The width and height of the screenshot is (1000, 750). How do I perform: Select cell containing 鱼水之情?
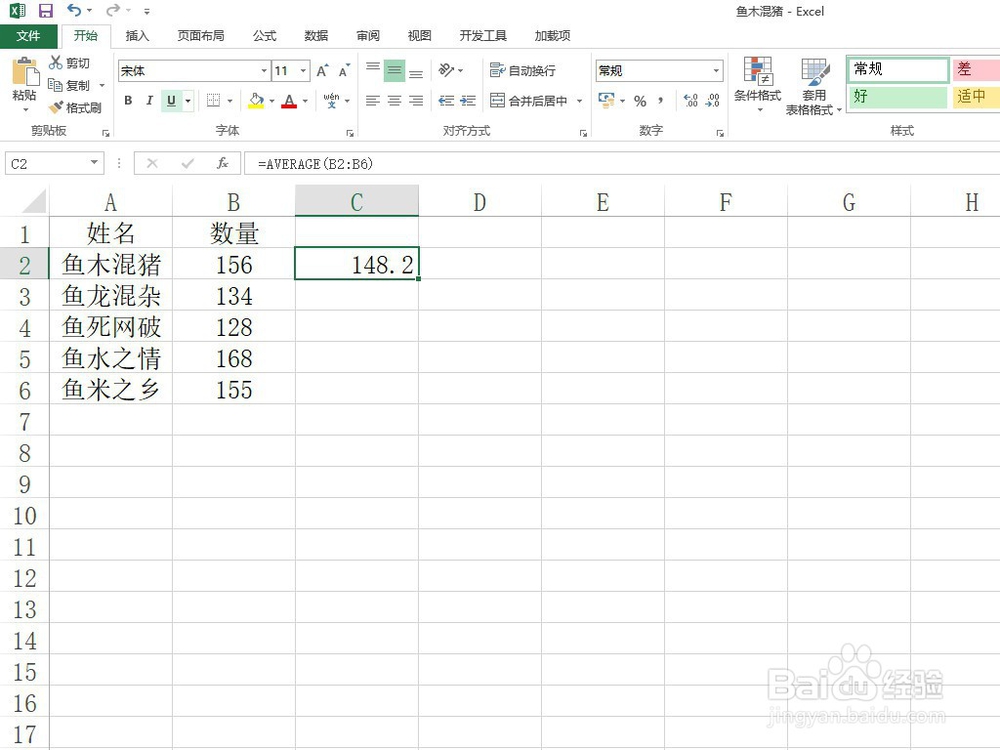[111, 358]
